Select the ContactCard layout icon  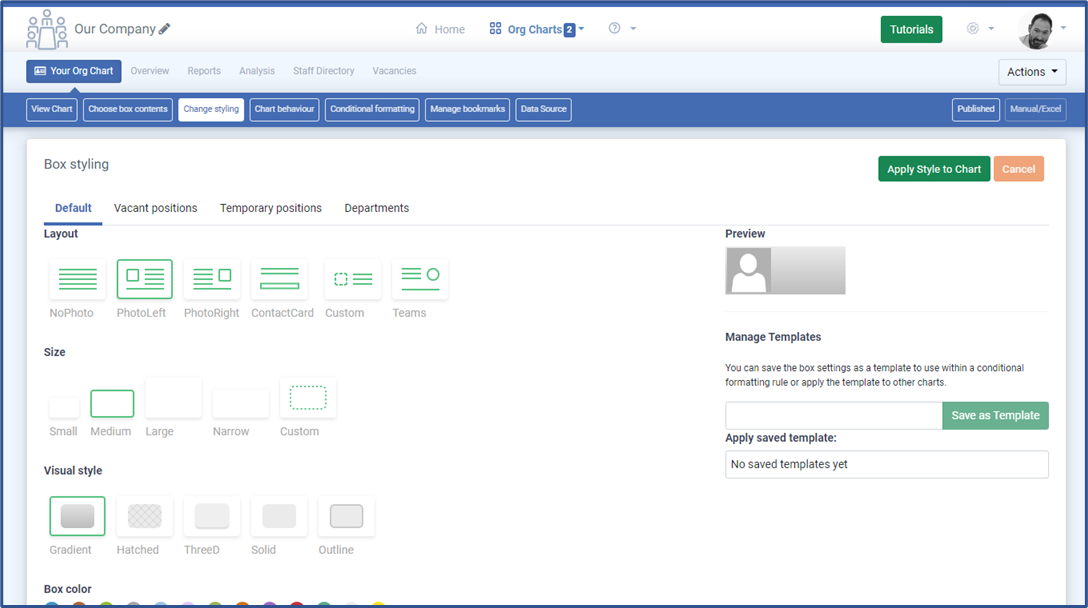[280, 279]
